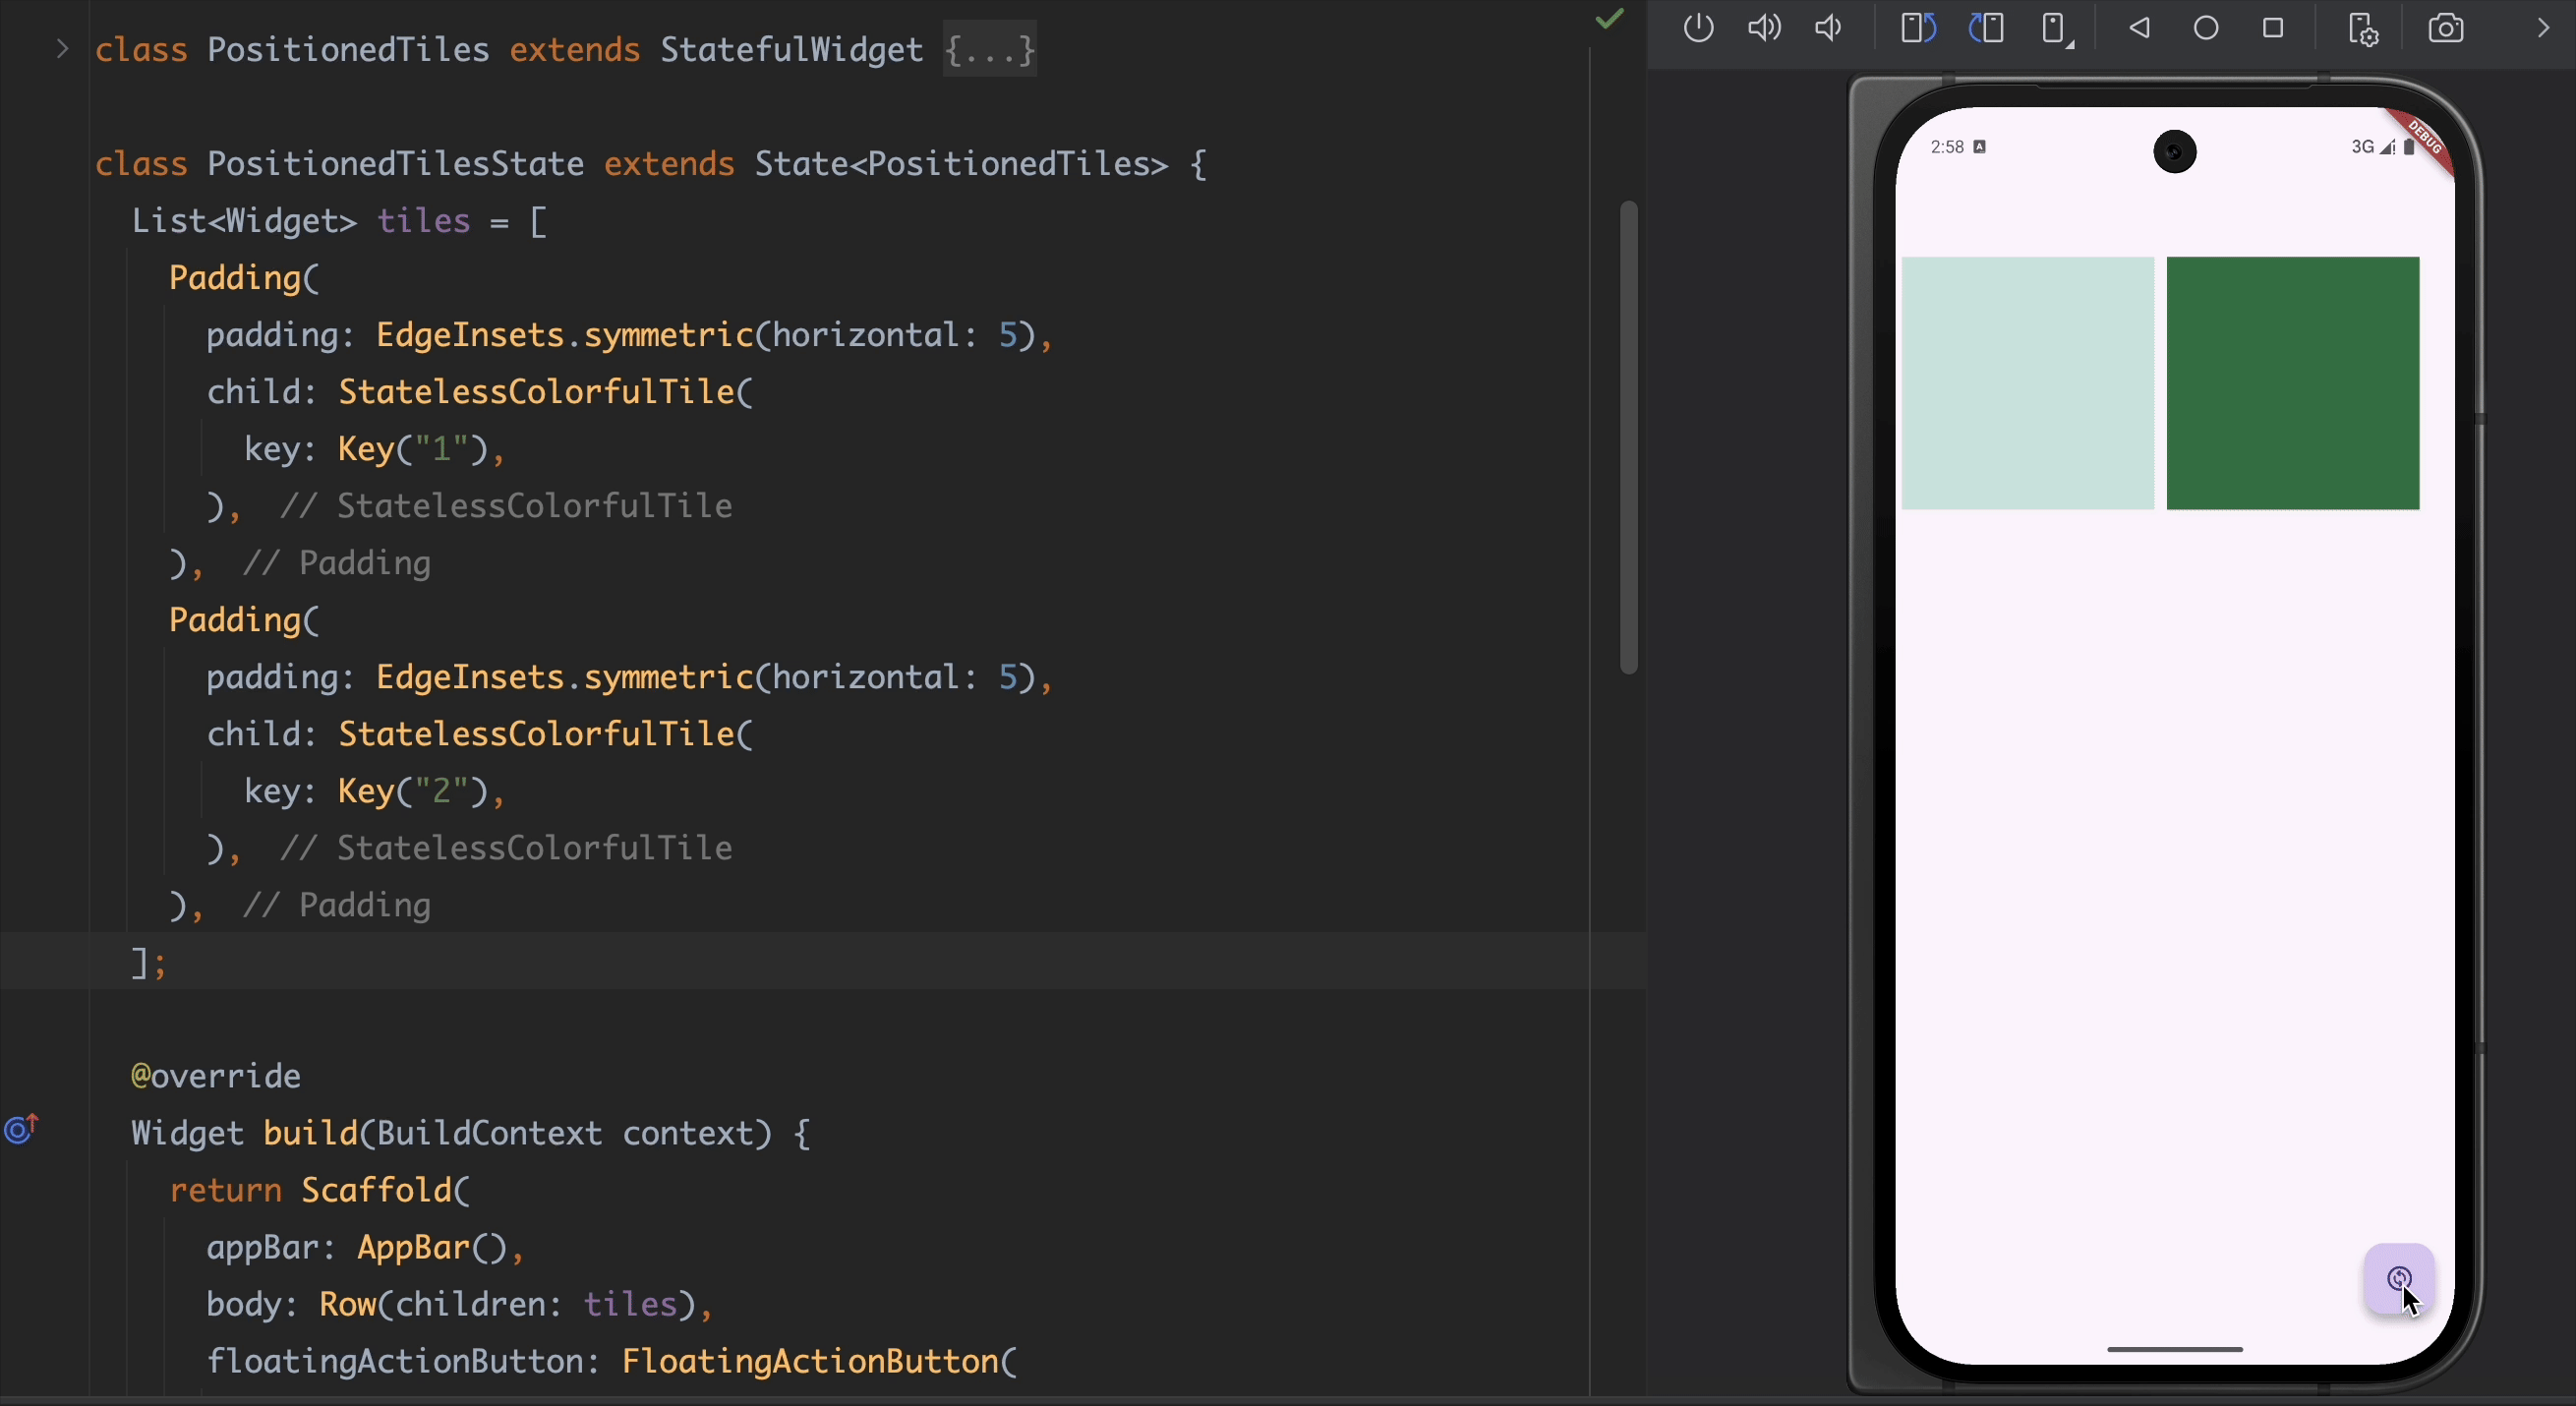Image resolution: width=2576 pixels, height=1406 pixels.
Task: Click the dark green colored tile
Action: tap(2292, 383)
